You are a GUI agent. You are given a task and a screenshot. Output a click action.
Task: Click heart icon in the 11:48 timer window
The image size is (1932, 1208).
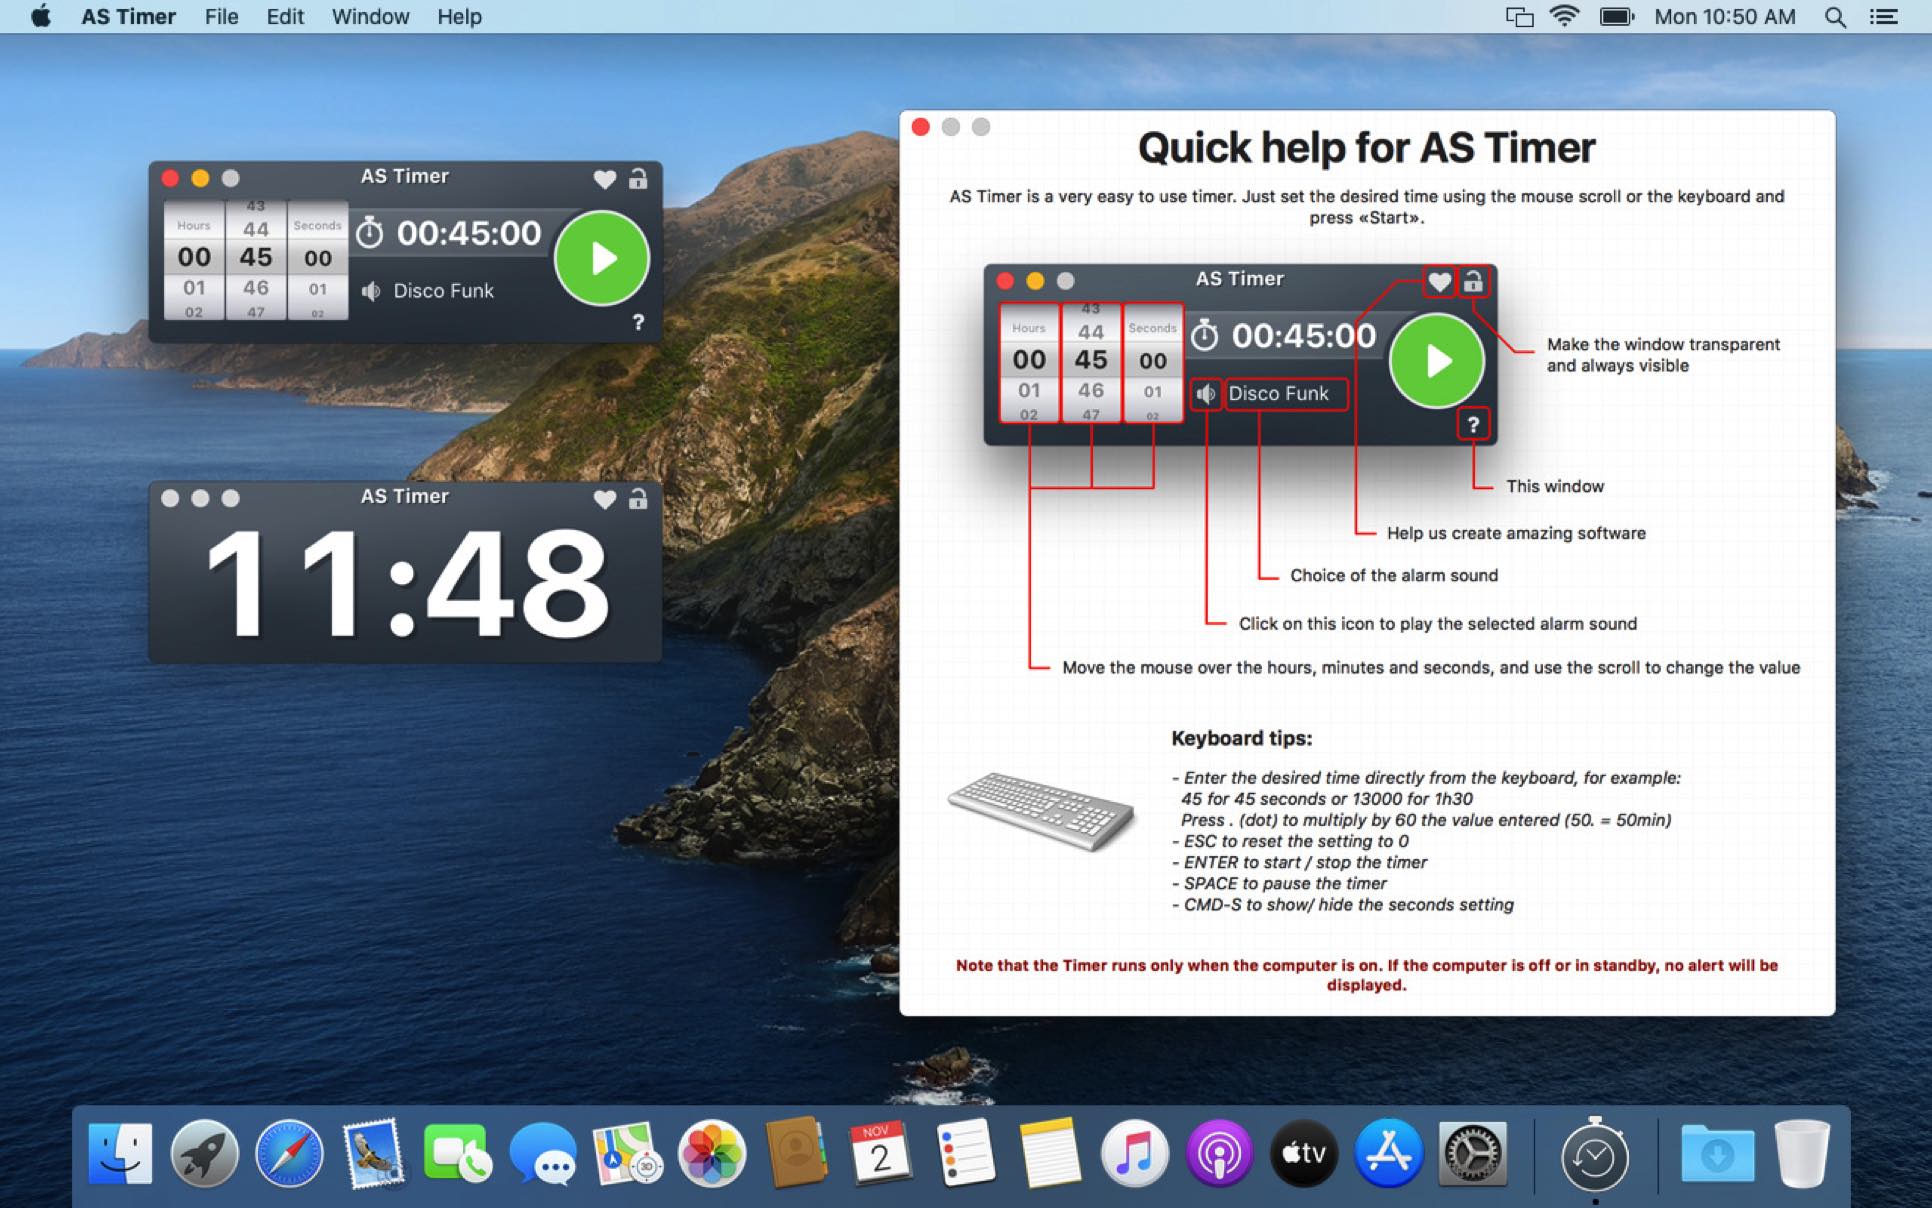(604, 499)
